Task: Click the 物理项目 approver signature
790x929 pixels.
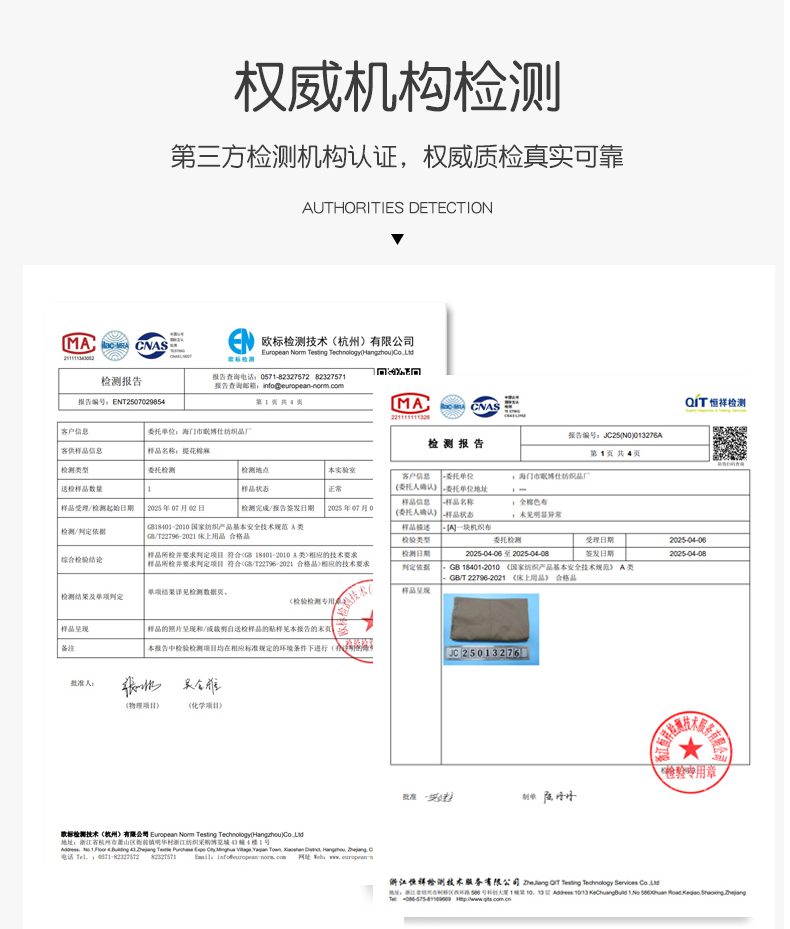Action: [141, 686]
